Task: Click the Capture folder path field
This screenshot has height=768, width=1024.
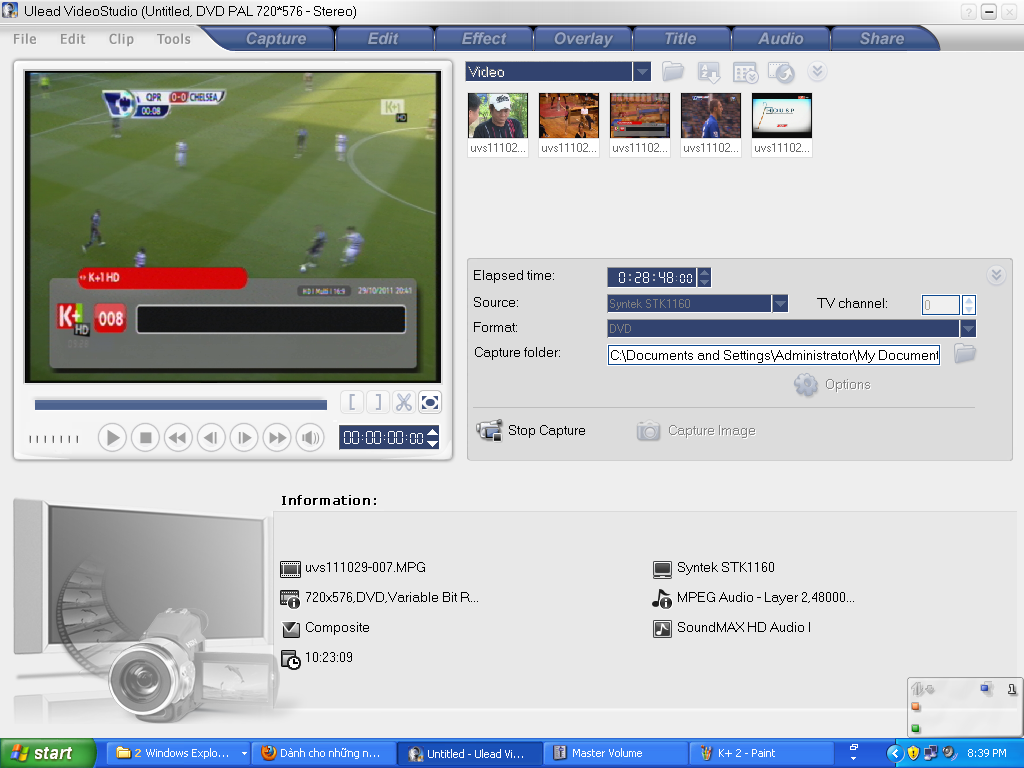Action: (773, 355)
